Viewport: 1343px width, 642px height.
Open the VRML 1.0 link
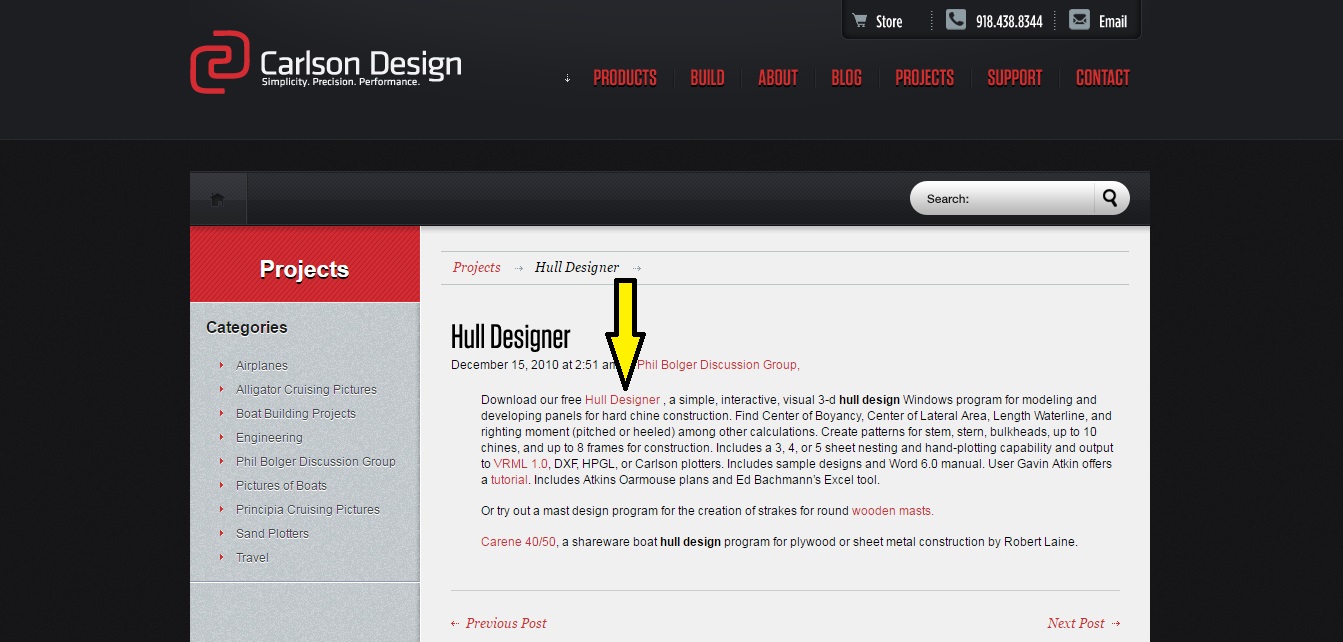[520, 464]
